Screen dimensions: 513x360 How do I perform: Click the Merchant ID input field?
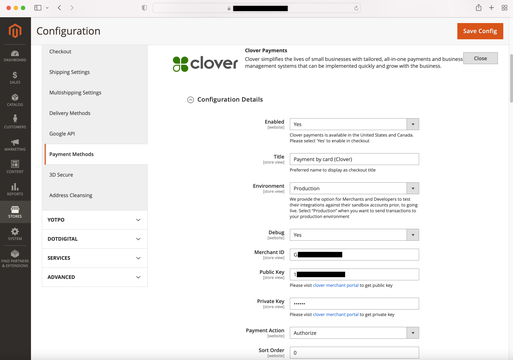click(x=354, y=255)
